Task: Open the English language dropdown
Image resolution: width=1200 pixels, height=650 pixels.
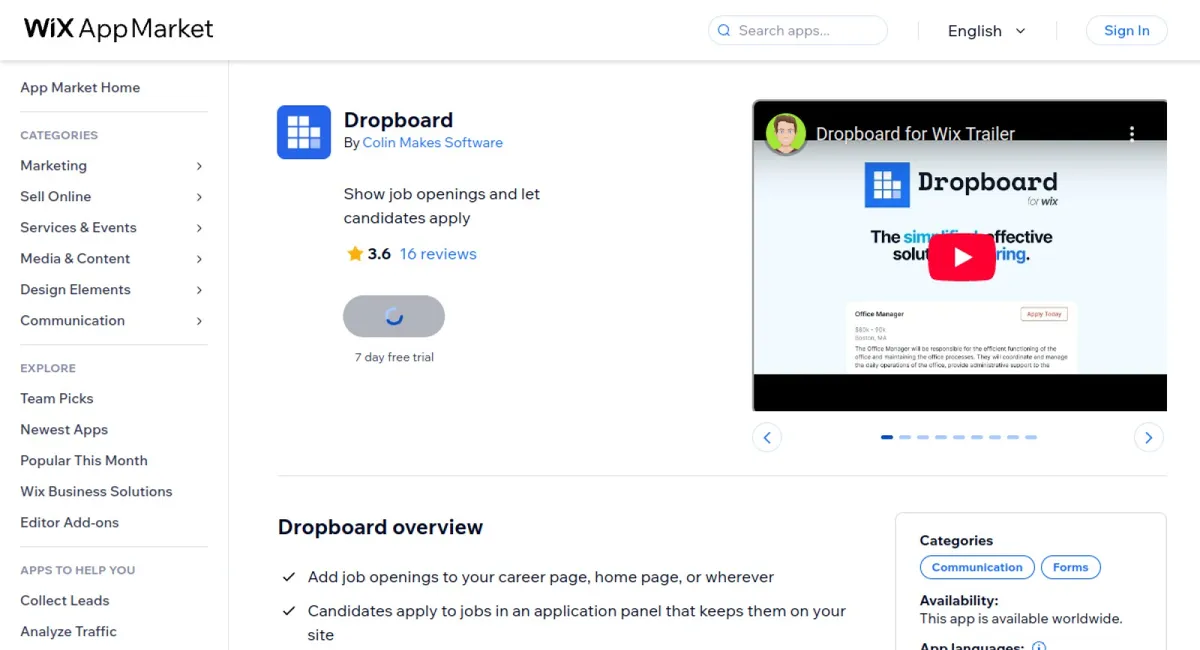Action: click(x=986, y=31)
